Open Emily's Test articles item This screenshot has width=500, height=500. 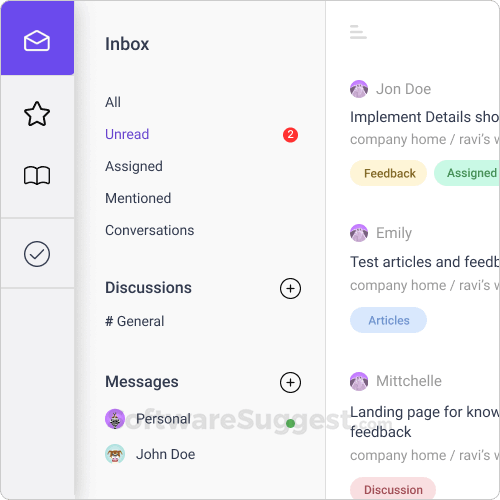pos(425,262)
